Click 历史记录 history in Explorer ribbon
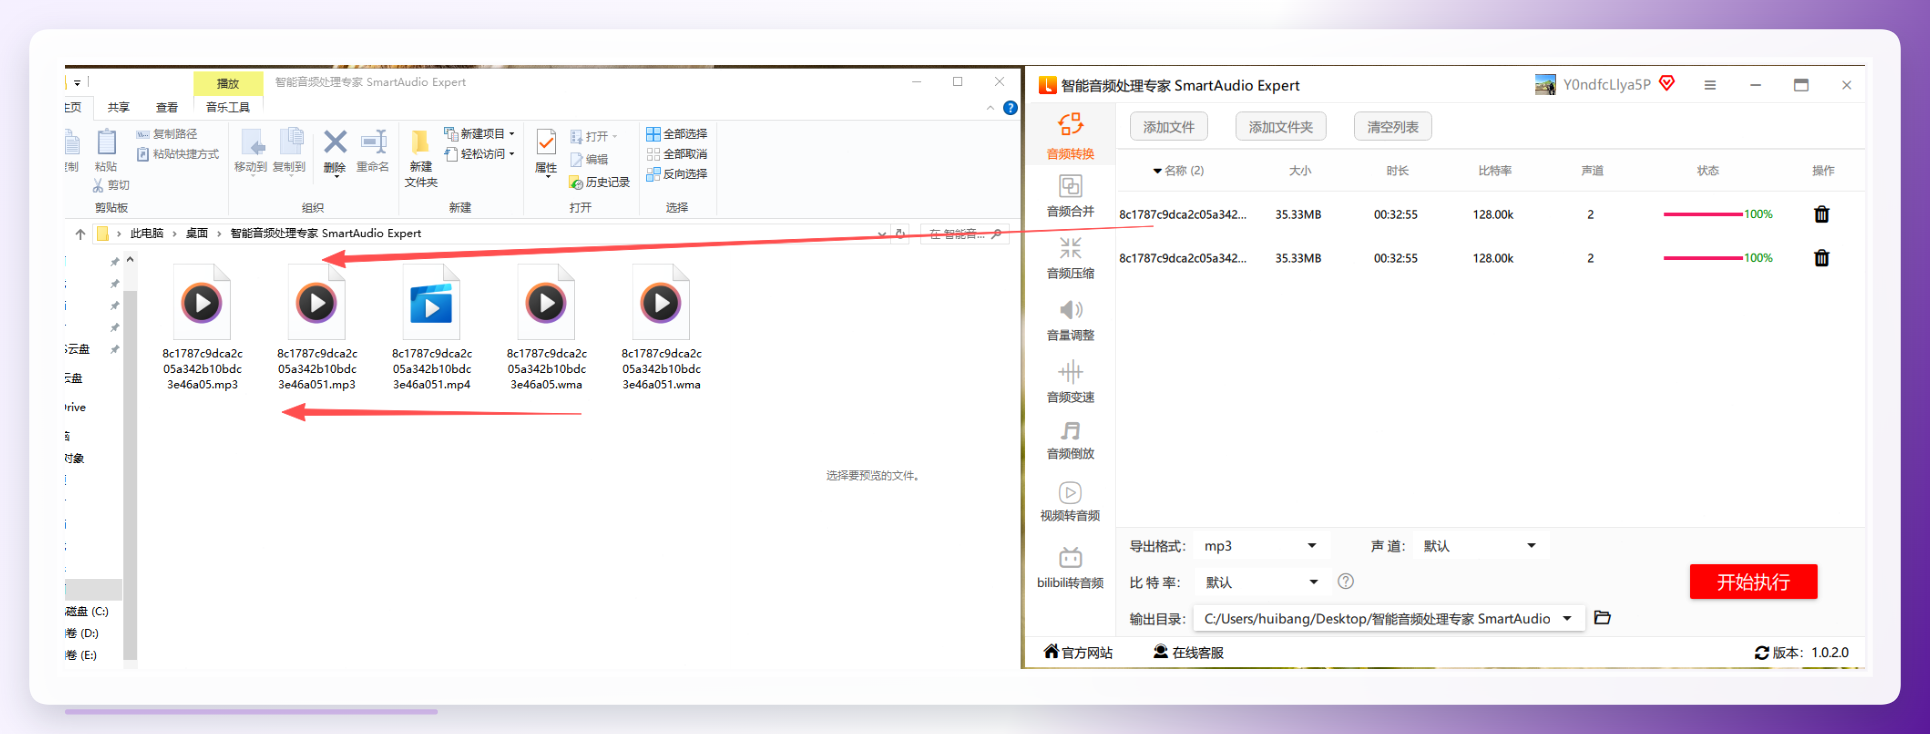The image size is (1930, 734). click(599, 182)
